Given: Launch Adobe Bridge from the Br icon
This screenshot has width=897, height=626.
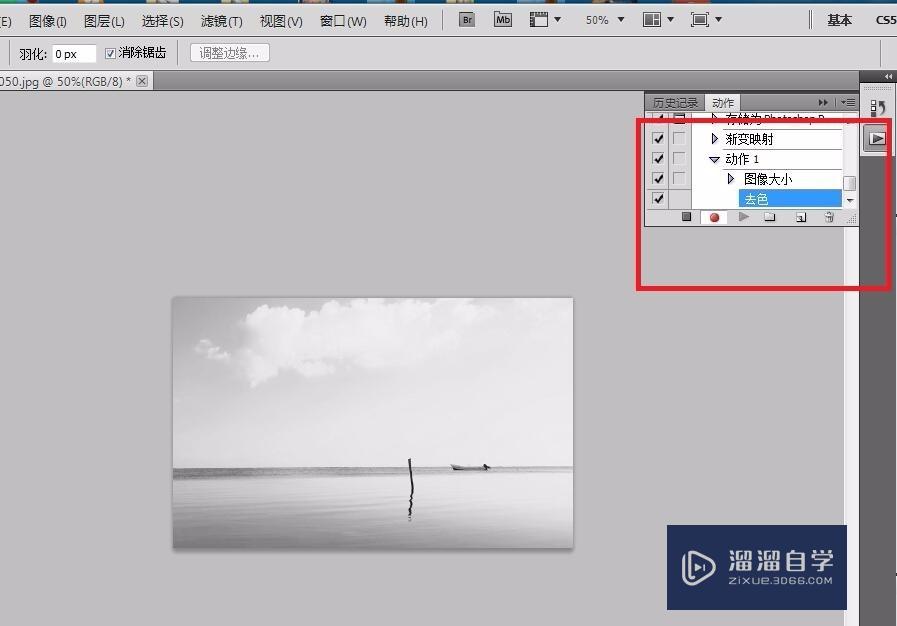Looking at the screenshot, I should click(x=467, y=20).
